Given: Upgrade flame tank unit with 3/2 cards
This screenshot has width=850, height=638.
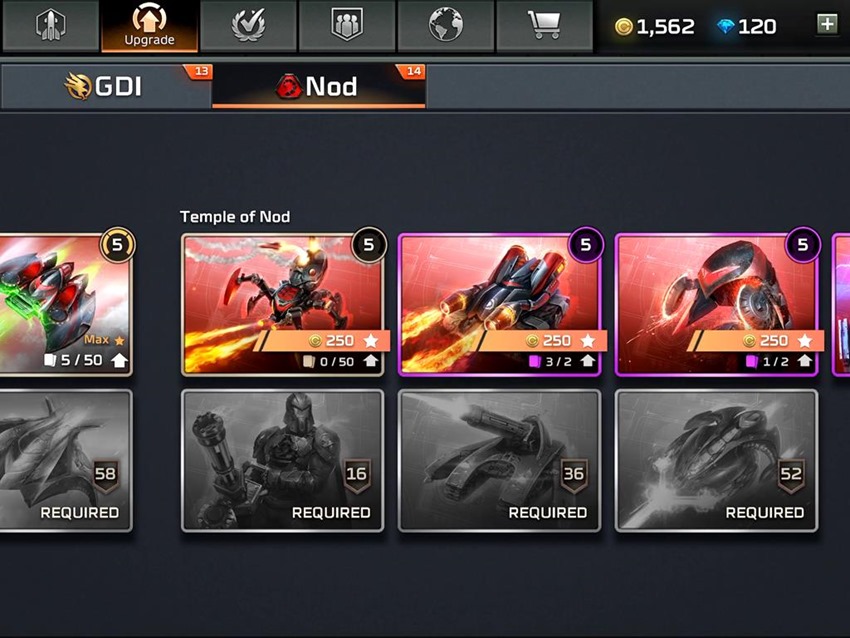Looking at the screenshot, I should [542, 340].
